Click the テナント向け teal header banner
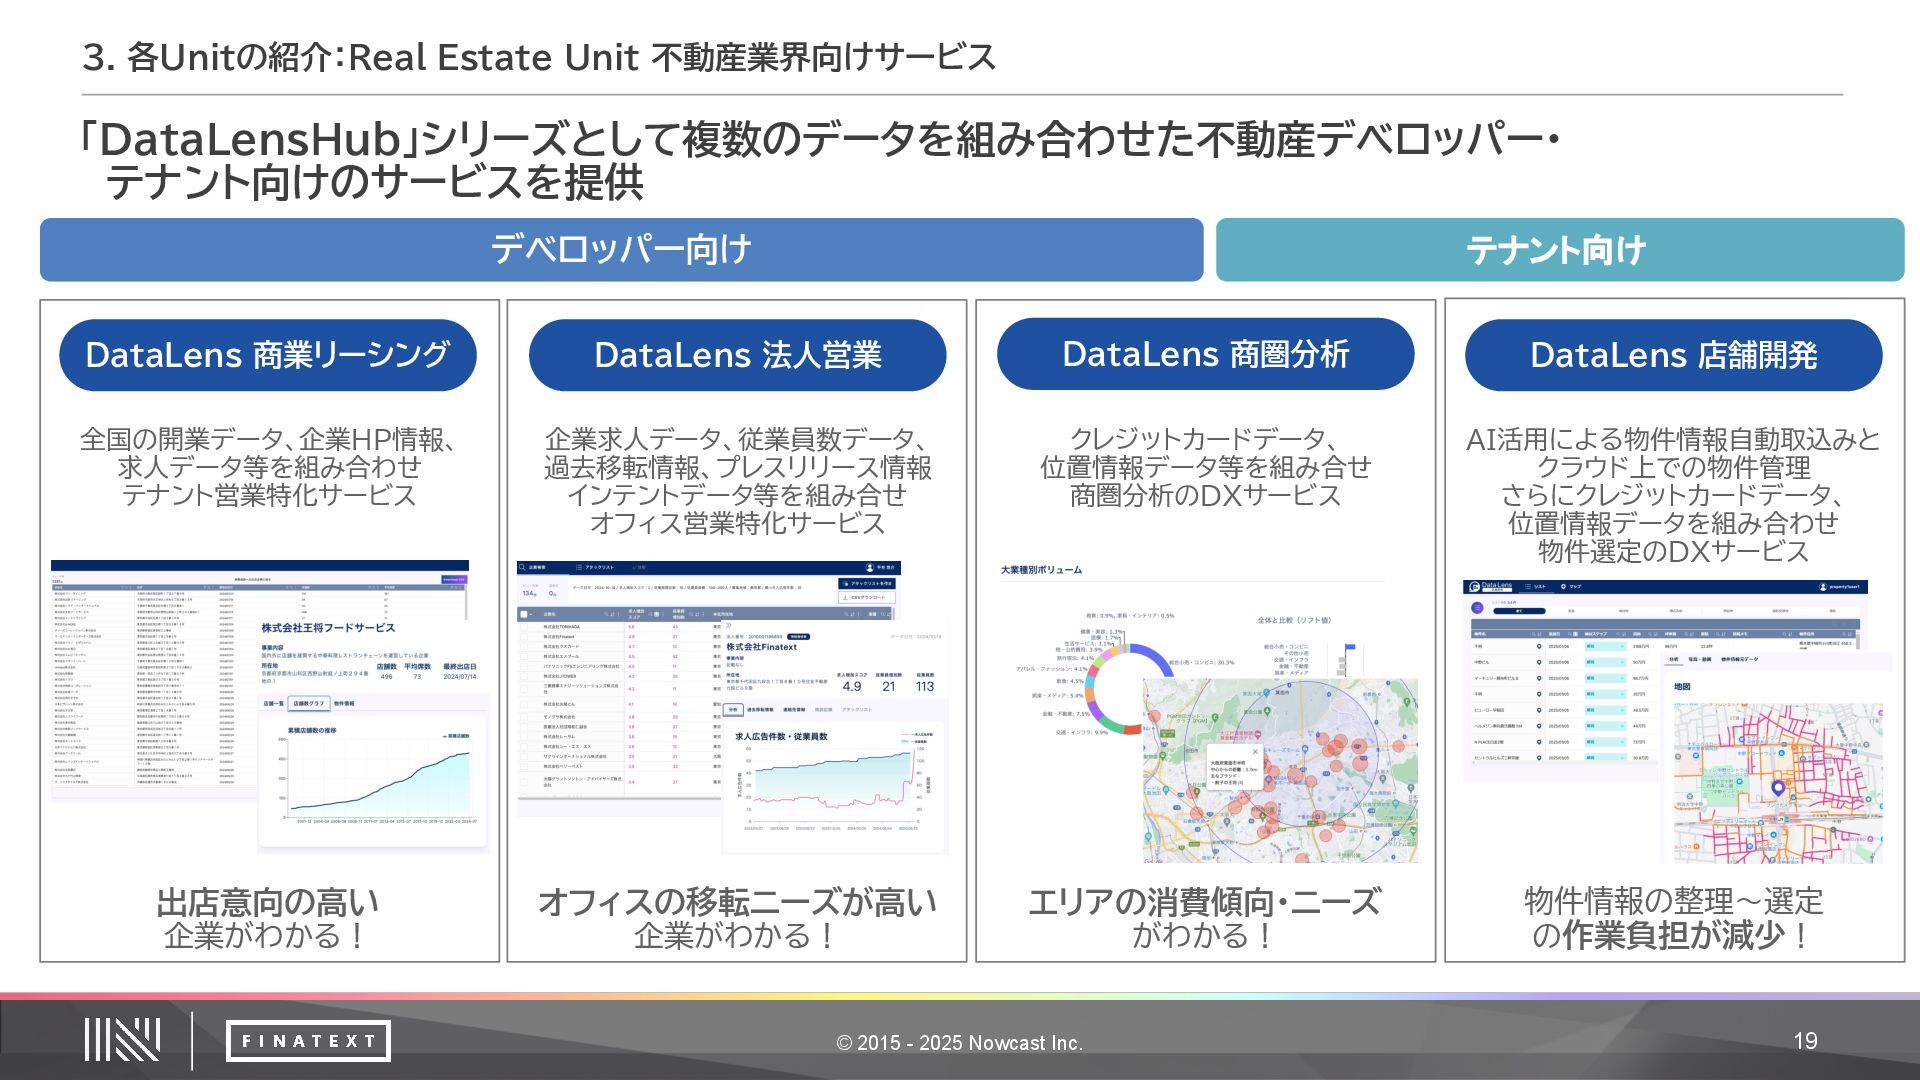This screenshot has width=1920, height=1080. click(1558, 249)
